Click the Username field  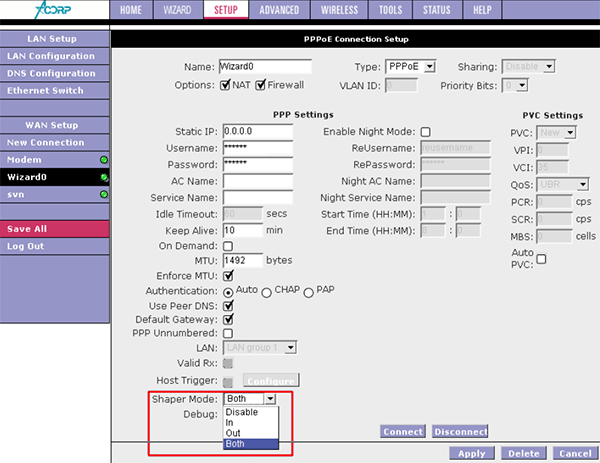(258, 148)
